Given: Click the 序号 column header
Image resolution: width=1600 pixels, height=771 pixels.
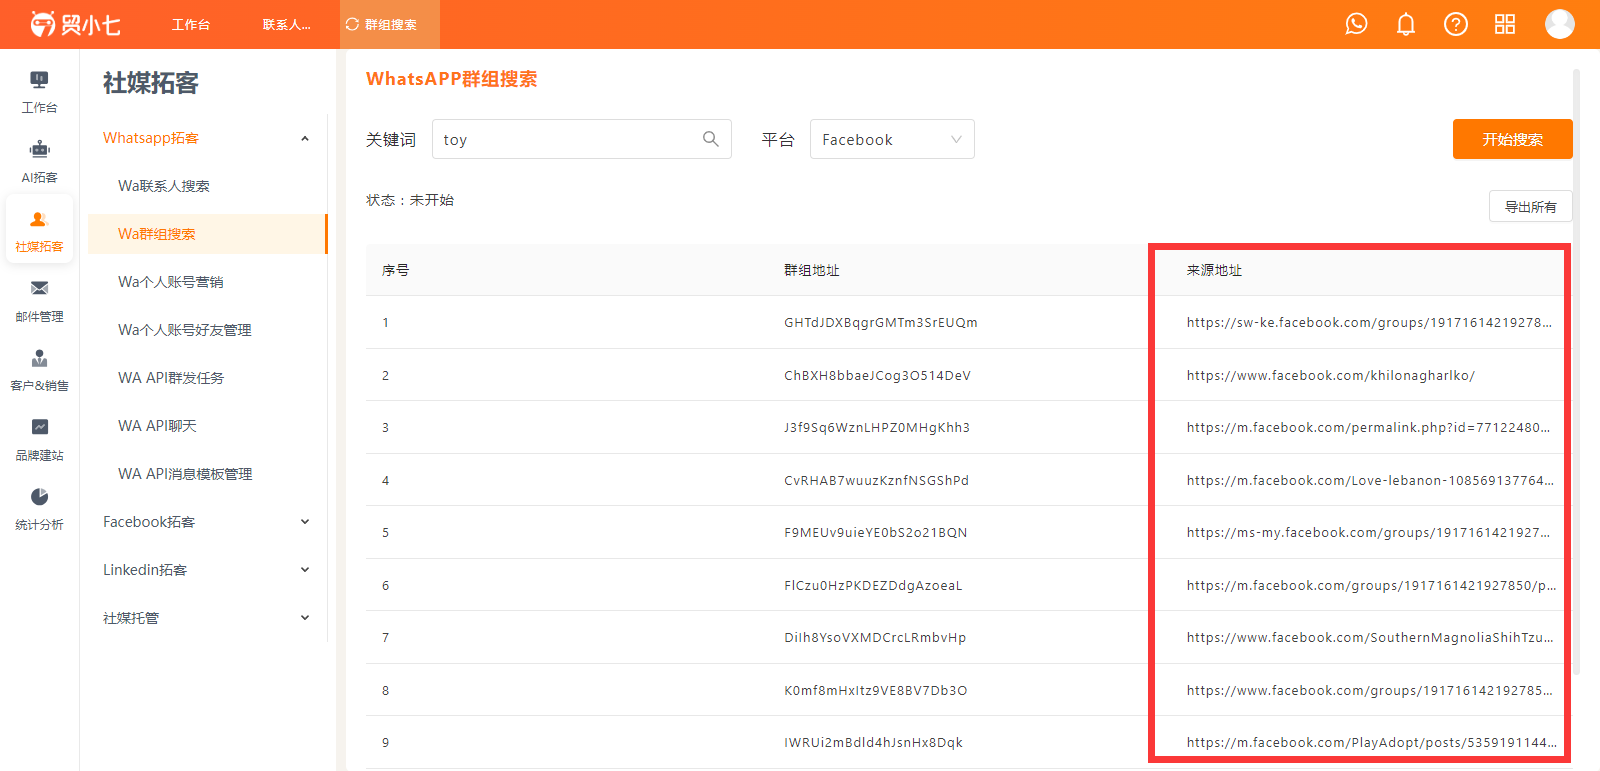Looking at the screenshot, I should 395,270.
